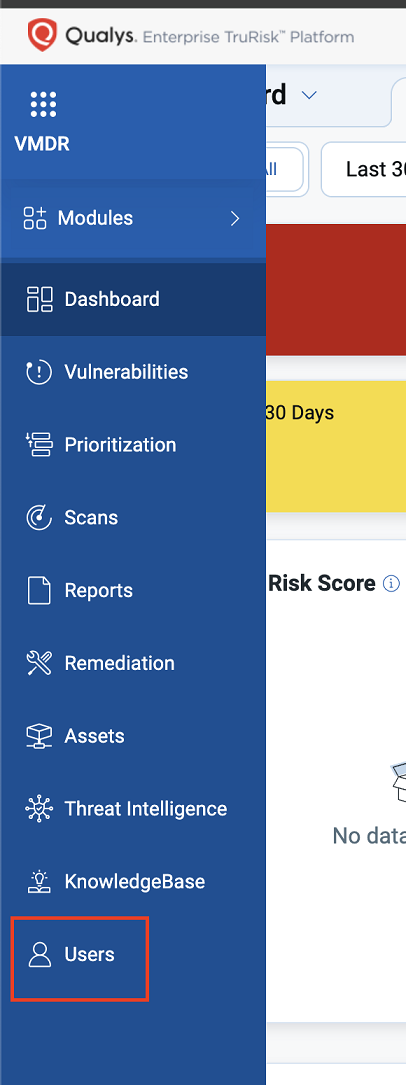This screenshot has width=406, height=1085.
Task: Click the Prioritization list icon
Action: coord(39,444)
